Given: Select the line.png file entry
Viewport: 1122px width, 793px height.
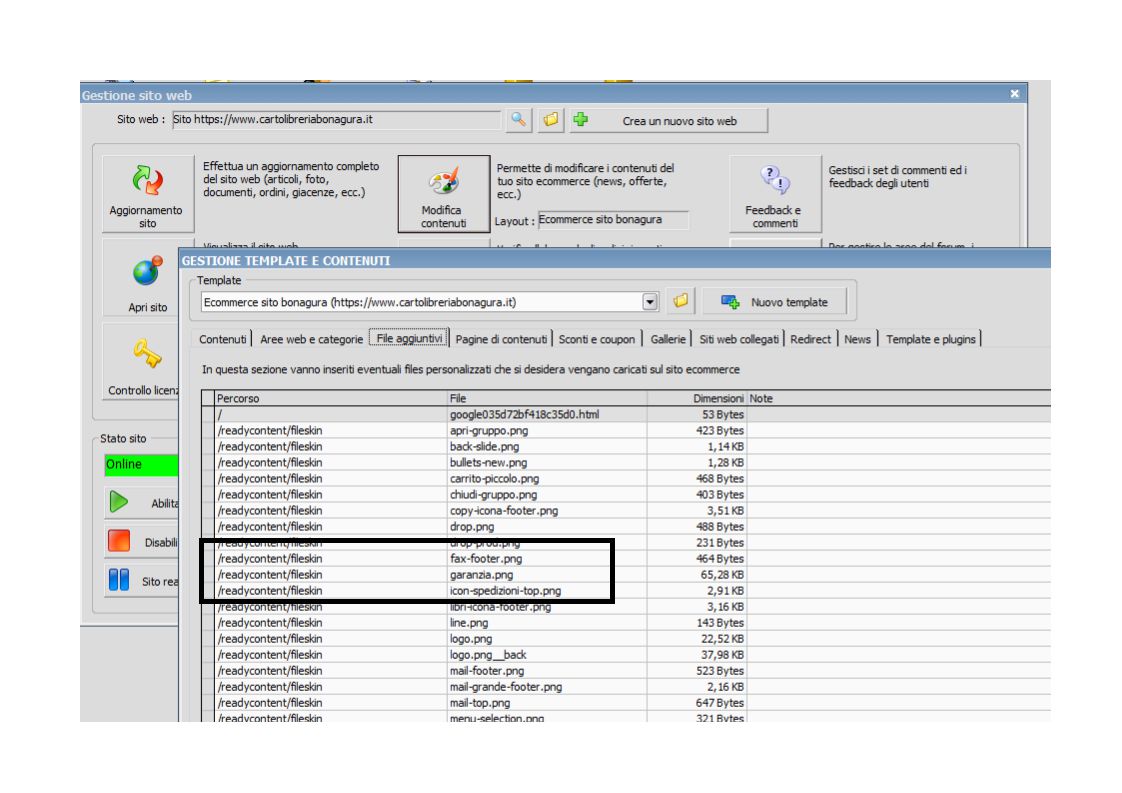Looking at the screenshot, I should point(469,623).
